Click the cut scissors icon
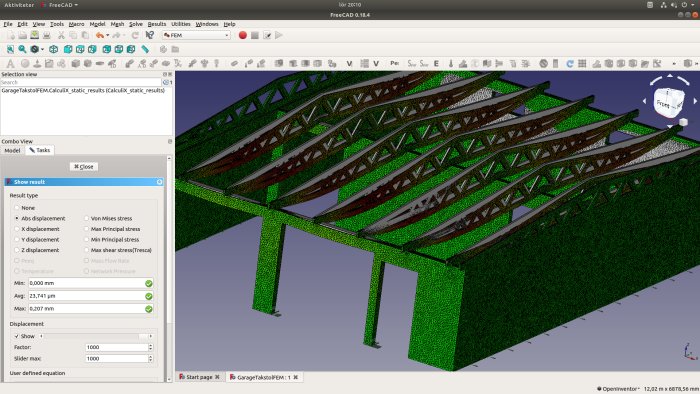 [x=61, y=35]
